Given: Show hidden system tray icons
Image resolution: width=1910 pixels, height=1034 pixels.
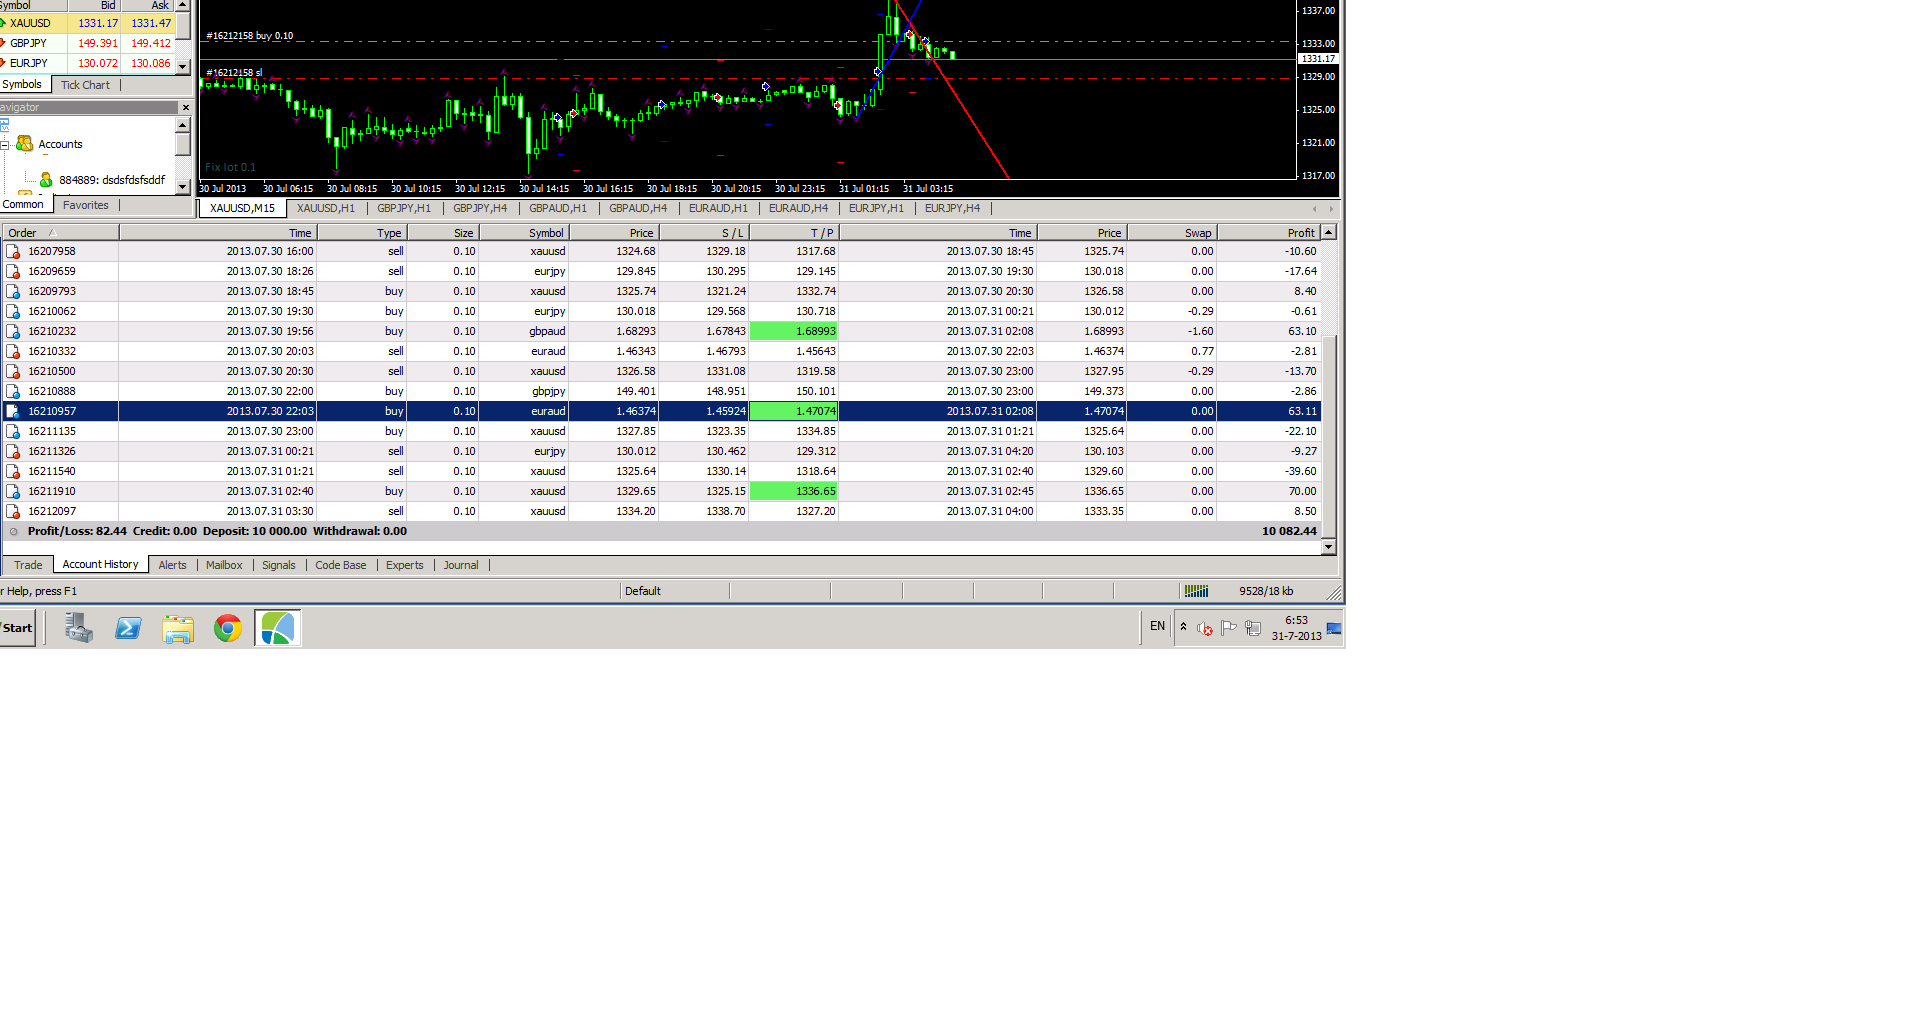Looking at the screenshot, I should 1183,627.
